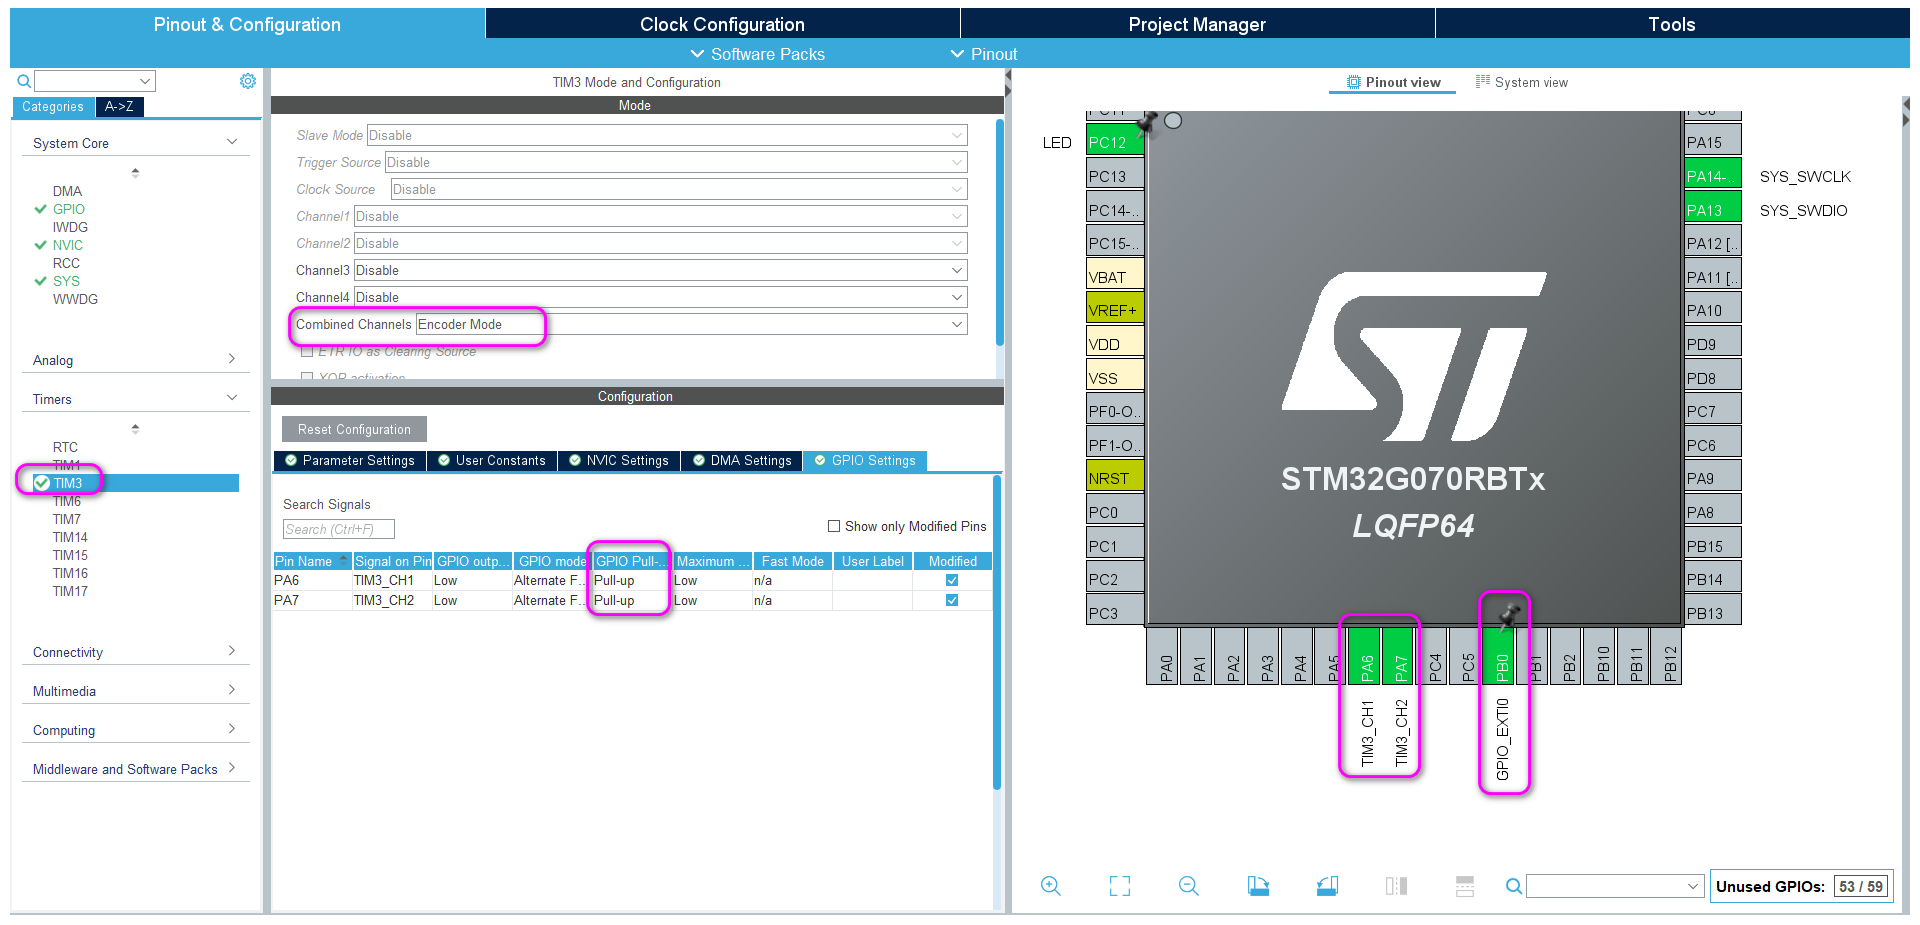Open the categories settings gear icon
This screenshot has height=925, width=1920.
coord(248,81)
